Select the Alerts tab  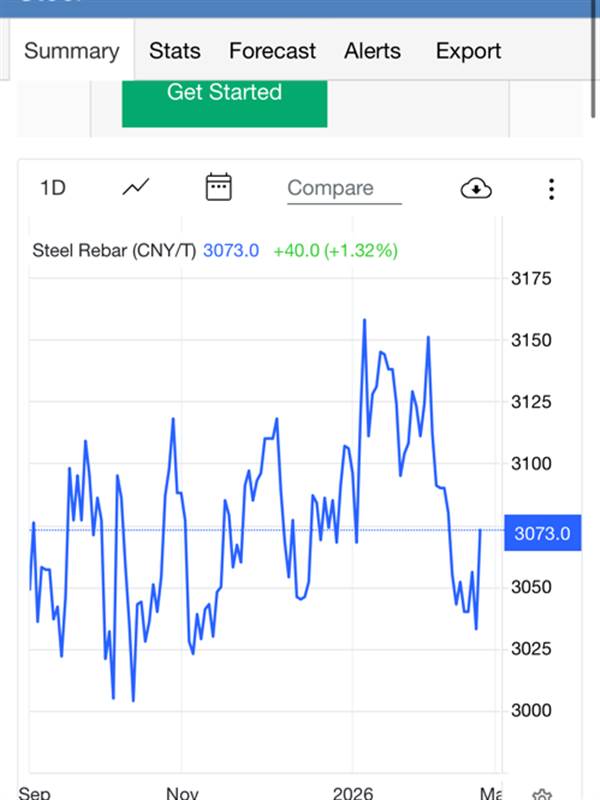373,51
